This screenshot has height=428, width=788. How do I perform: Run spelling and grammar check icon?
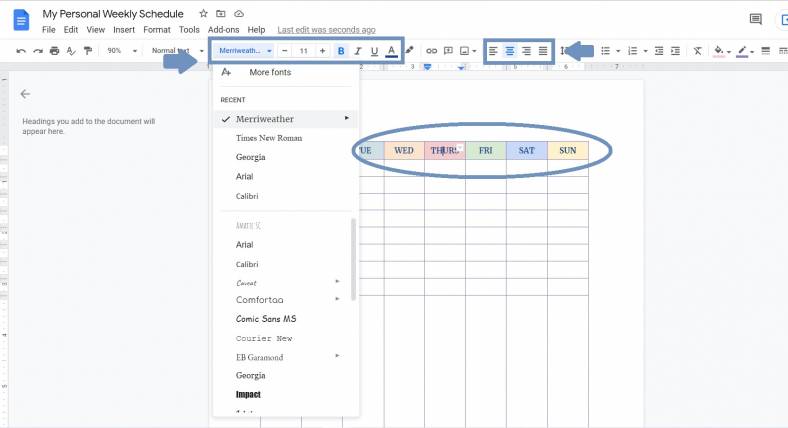coord(71,51)
